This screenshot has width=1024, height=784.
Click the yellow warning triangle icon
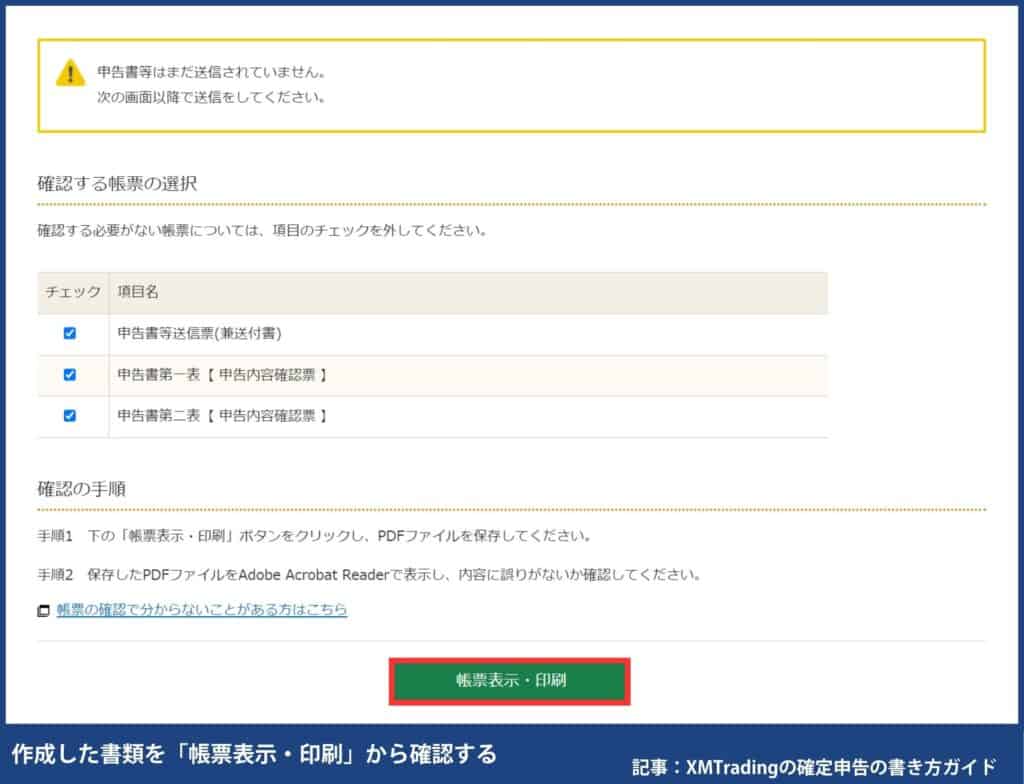pos(71,73)
